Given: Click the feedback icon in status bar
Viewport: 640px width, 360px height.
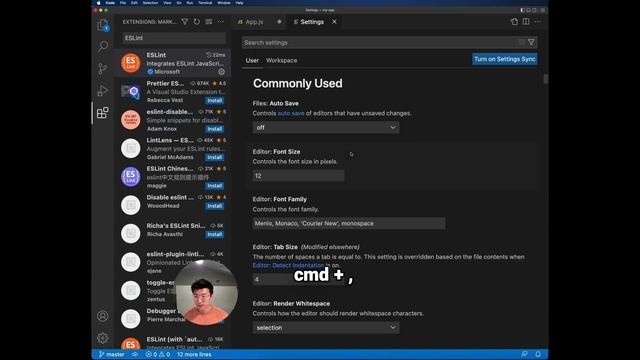Looking at the screenshot, I should [x=524, y=354].
